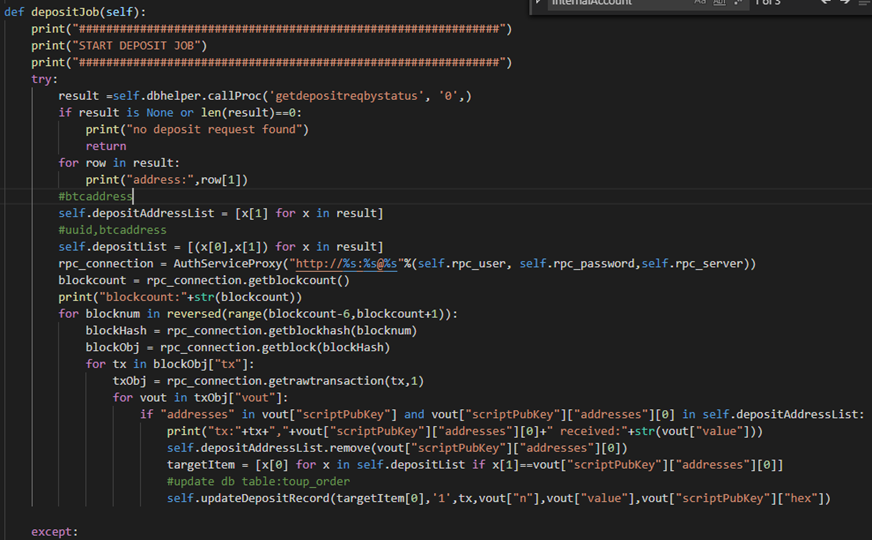Click the "START DEPOSIT JOB" string
872x540 pixels.
coord(136,46)
